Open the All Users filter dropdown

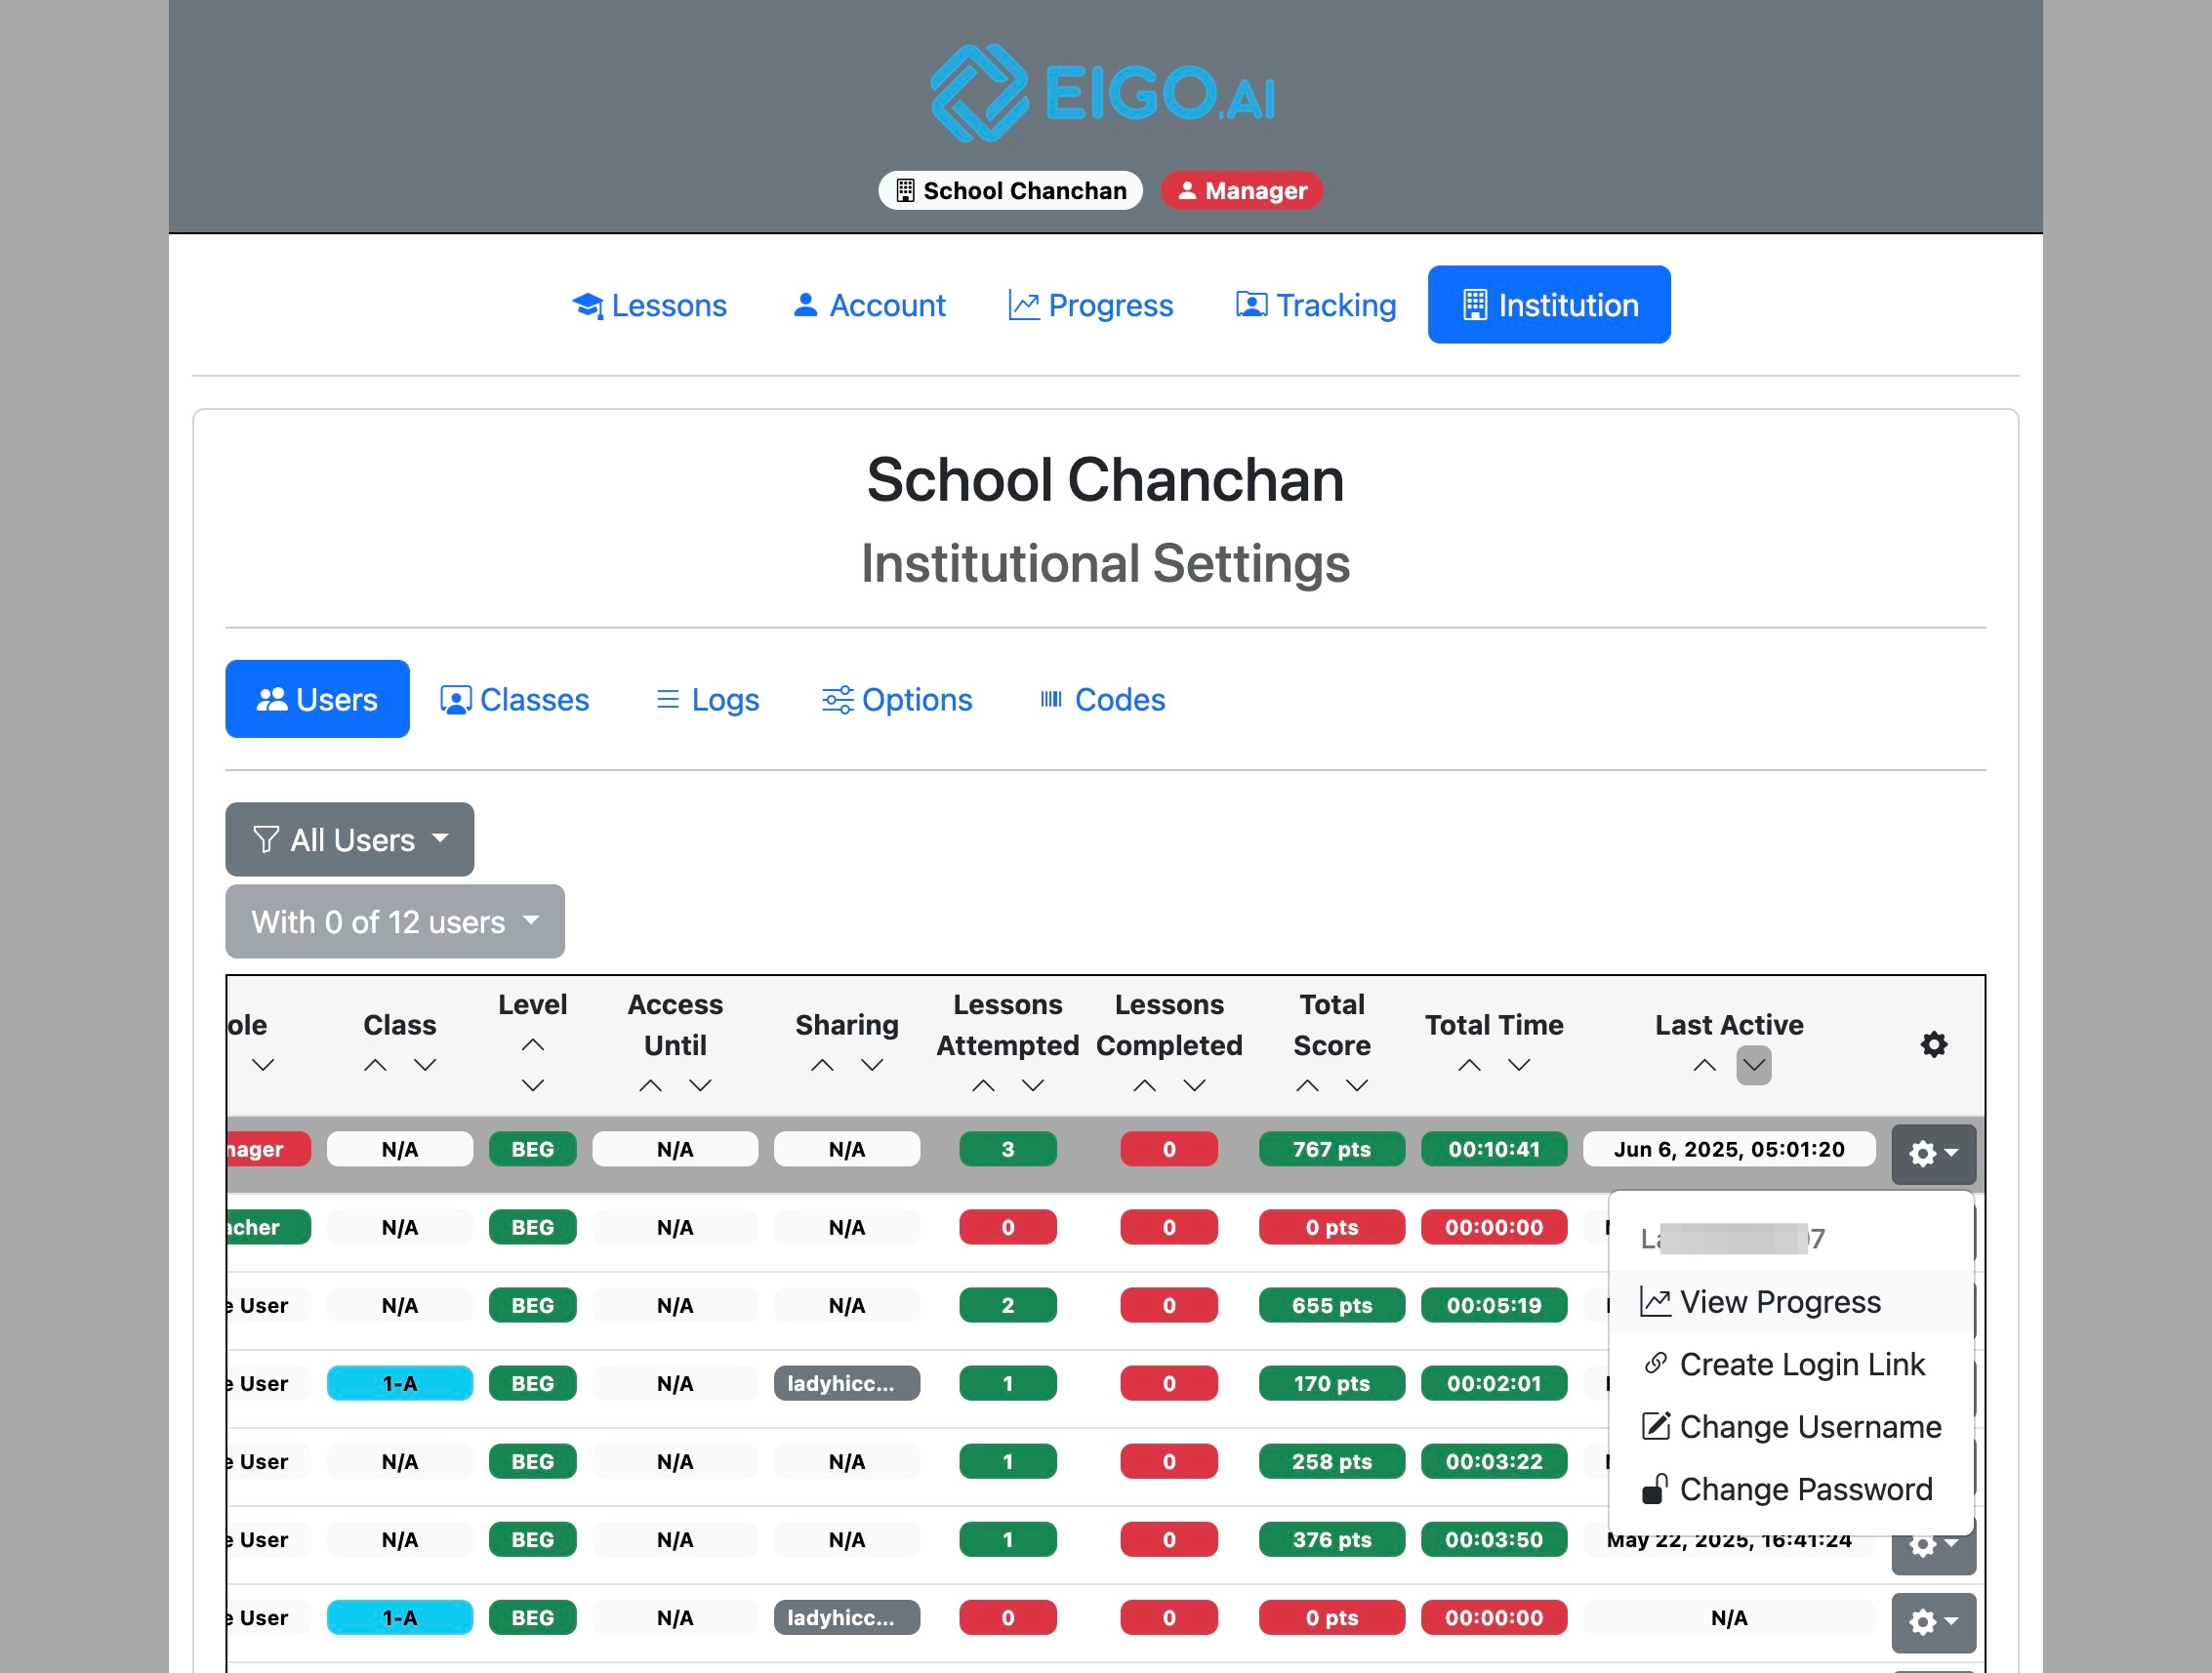[x=350, y=839]
